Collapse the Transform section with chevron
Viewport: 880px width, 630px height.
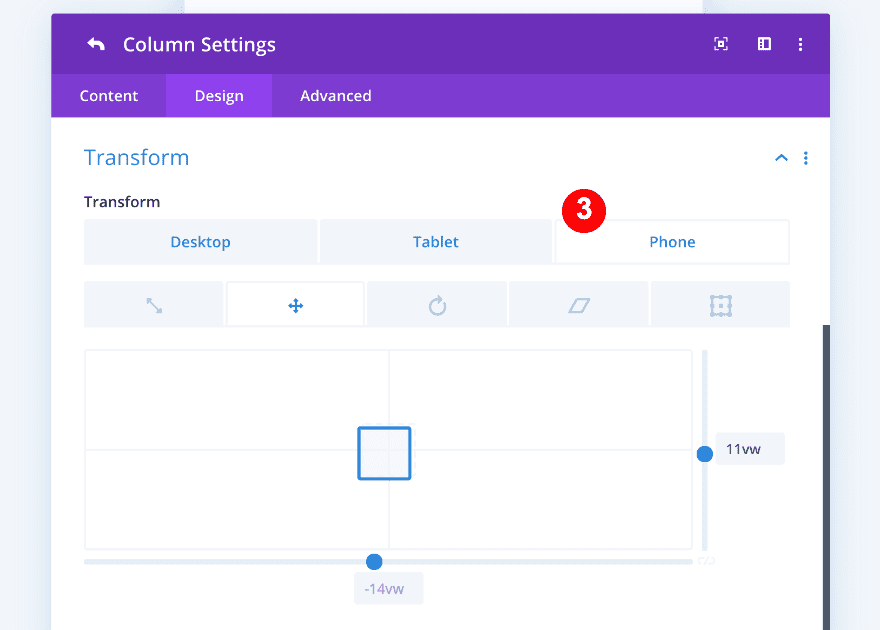point(781,158)
